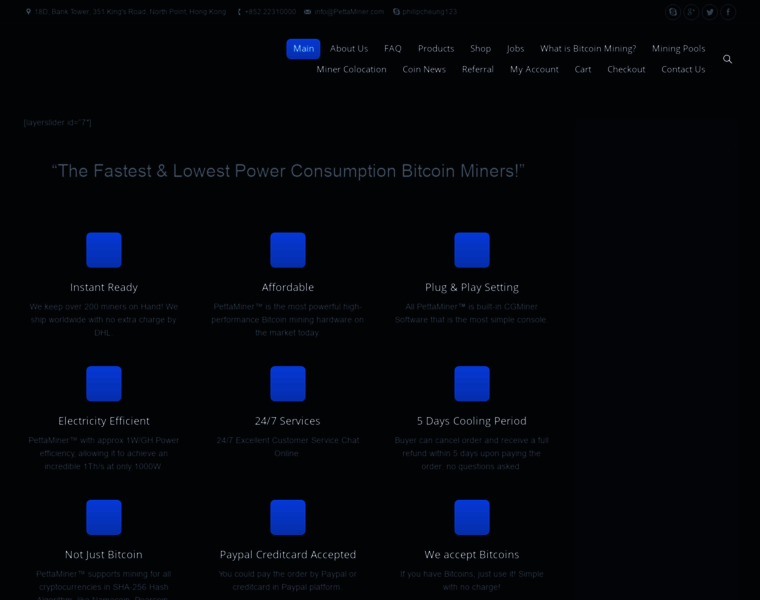Select the Main menu item
This screenshot has width=760, height=600.
(303, 49)
